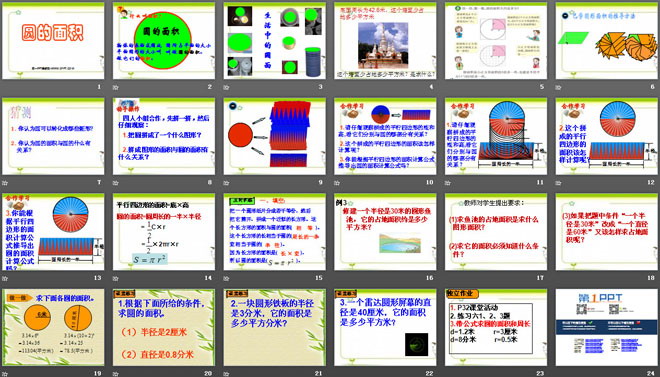Click the slide number 4 label

click(x=431, y=87)
